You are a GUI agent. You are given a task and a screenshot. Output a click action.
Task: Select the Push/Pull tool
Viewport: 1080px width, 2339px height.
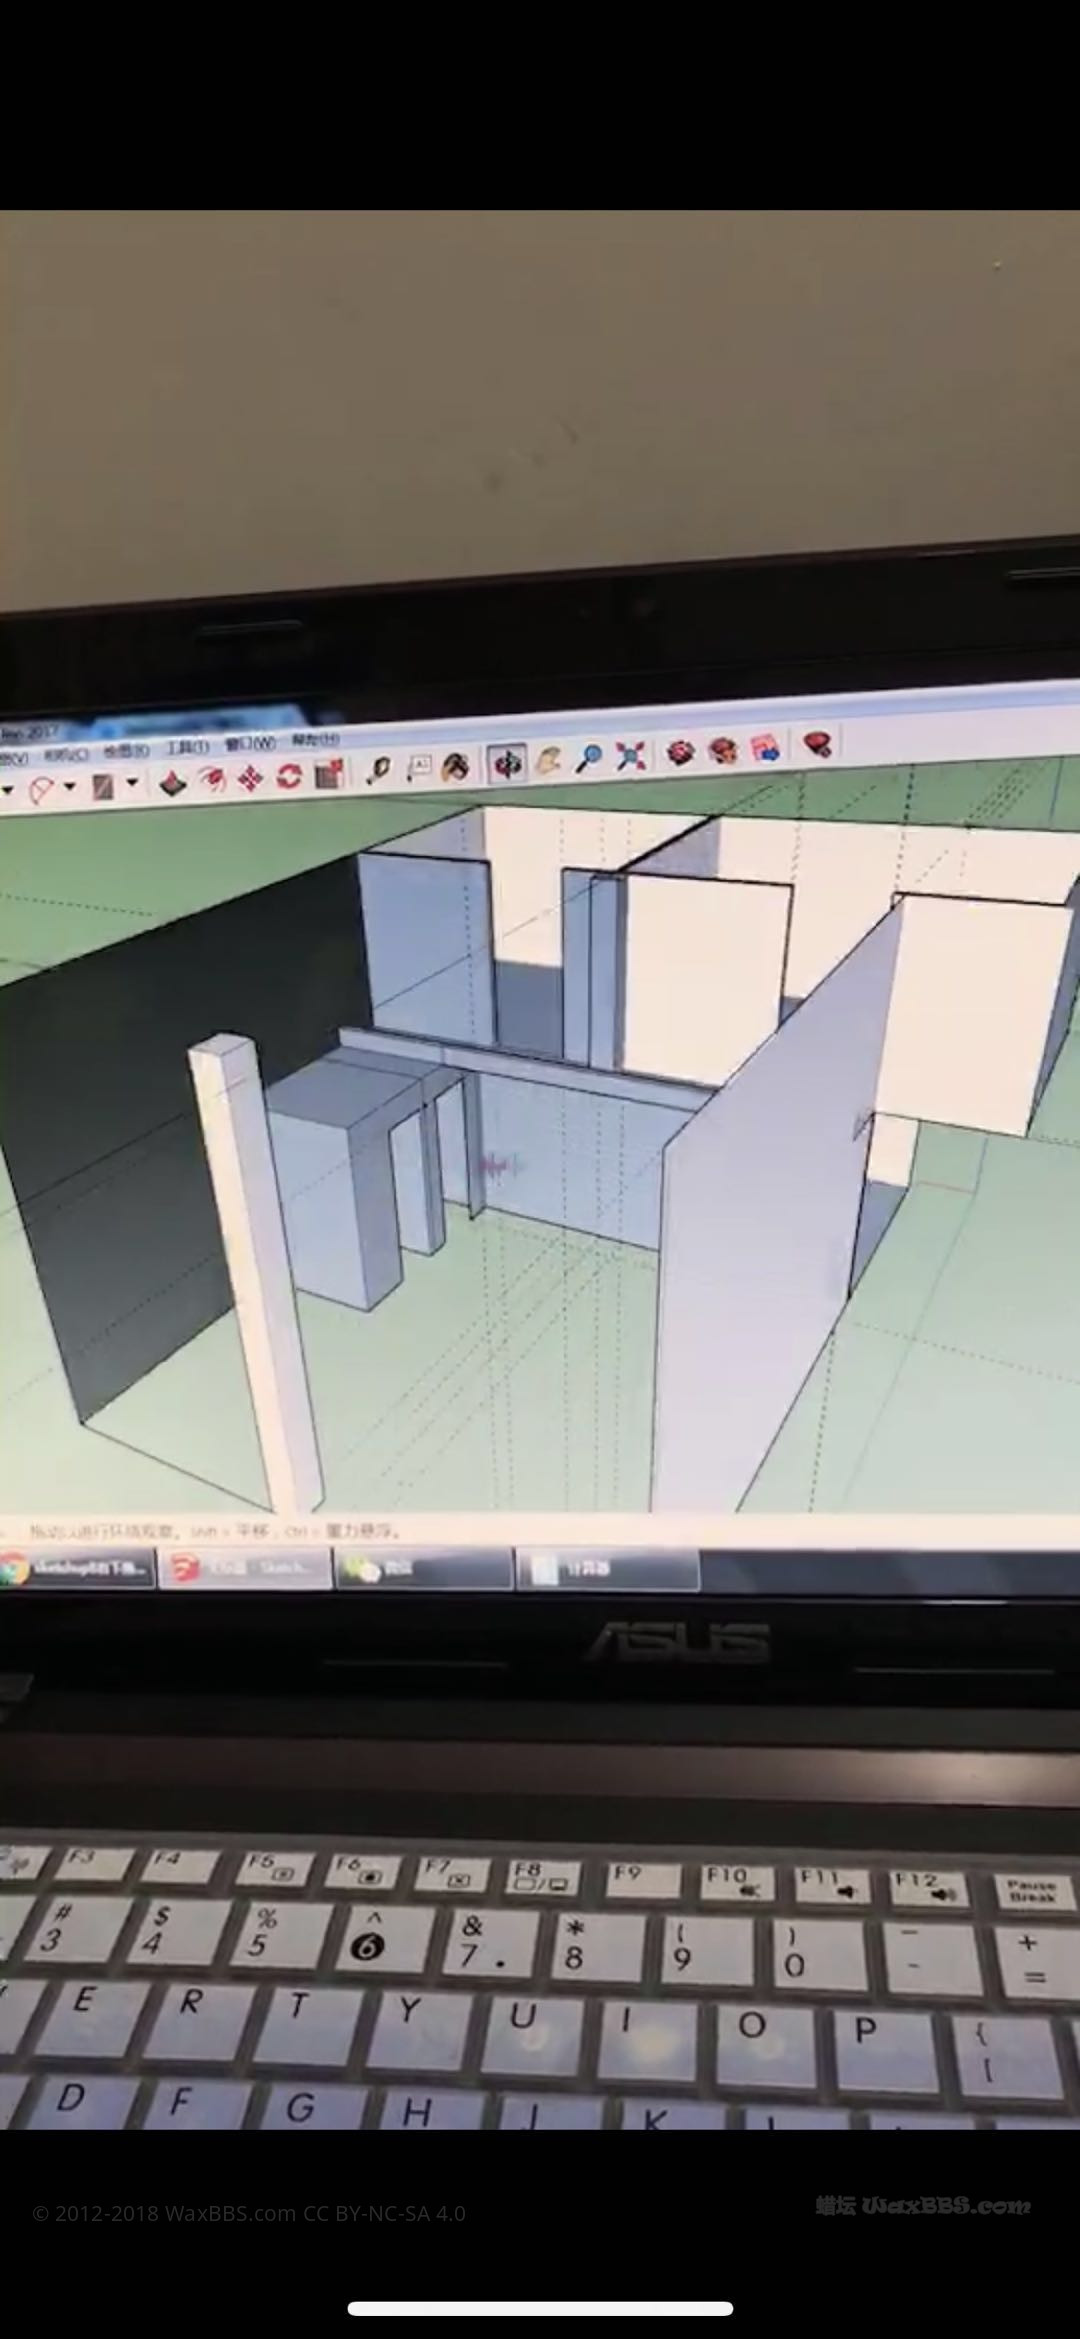tap(173, 783)
